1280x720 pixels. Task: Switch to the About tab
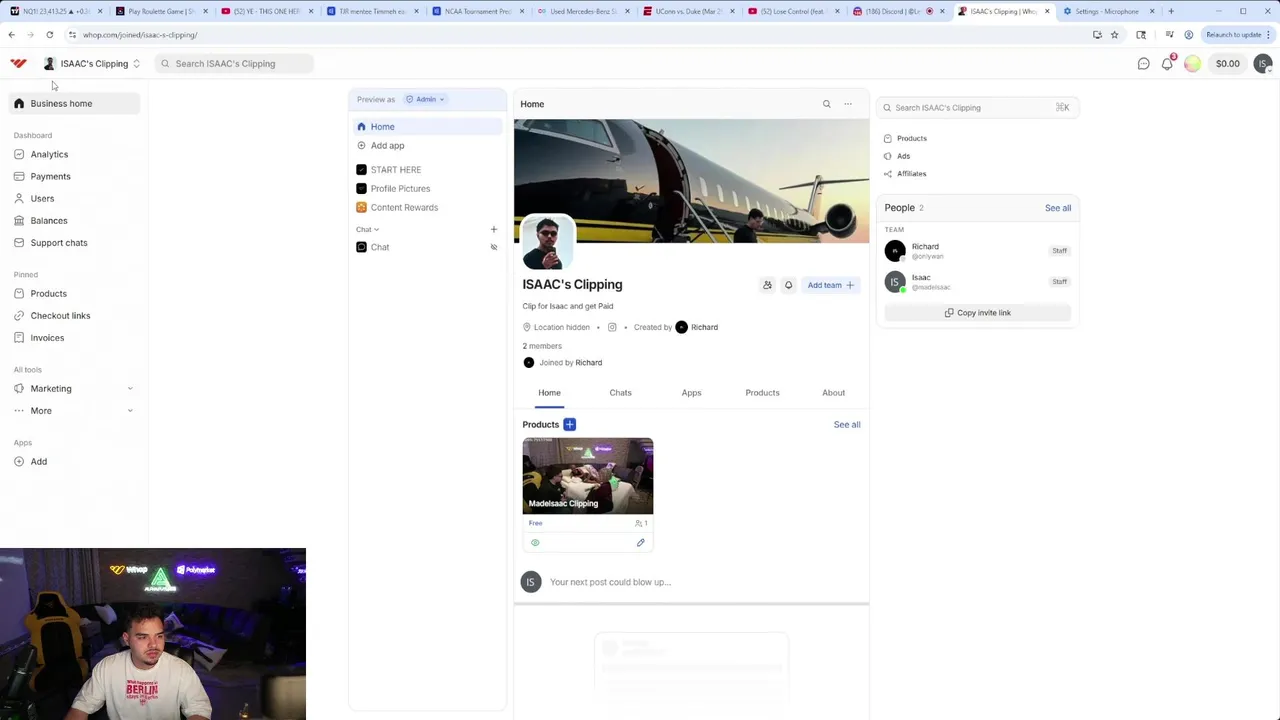(x=833, y=393)
